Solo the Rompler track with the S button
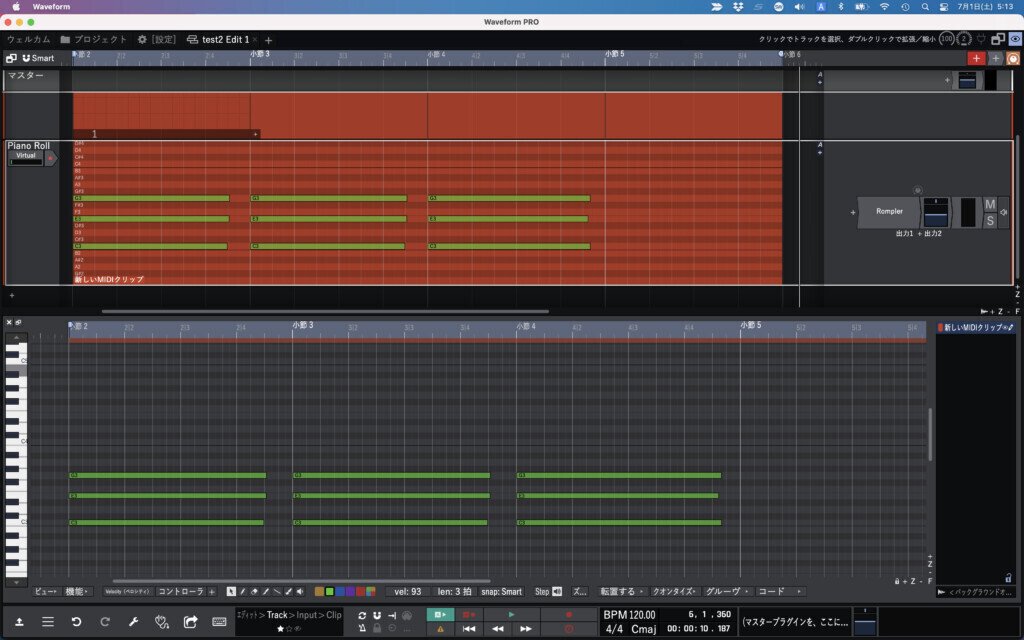 [991, 220]
